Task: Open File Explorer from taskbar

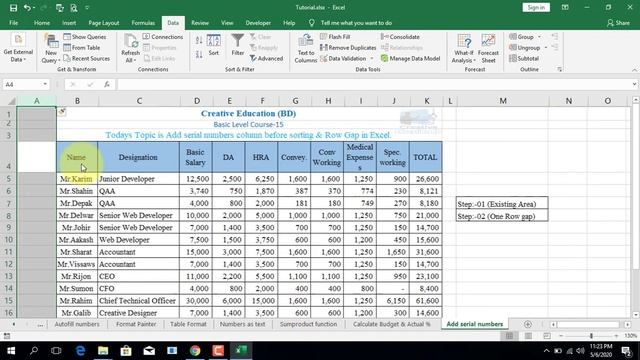Action: (x=103, y=350)
